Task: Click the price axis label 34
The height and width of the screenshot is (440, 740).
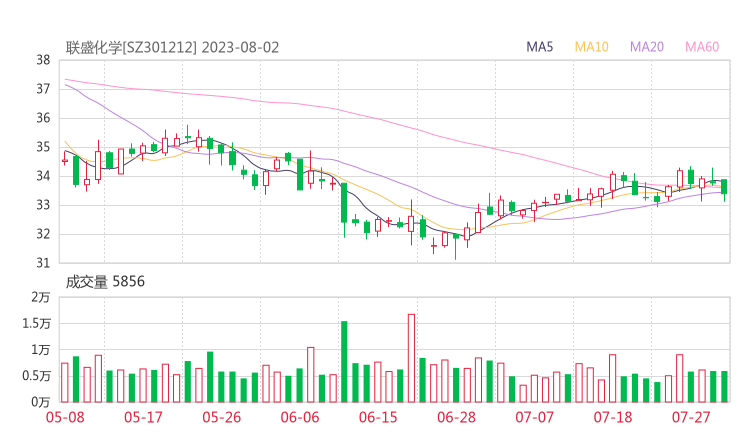Action: [43, 176]
